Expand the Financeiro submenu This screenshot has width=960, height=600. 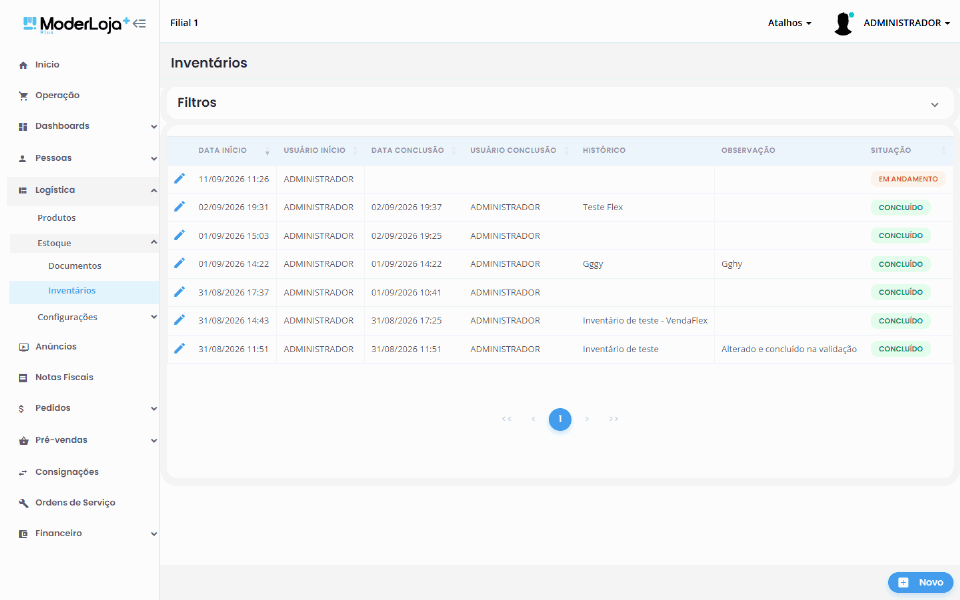click(154, 534)
